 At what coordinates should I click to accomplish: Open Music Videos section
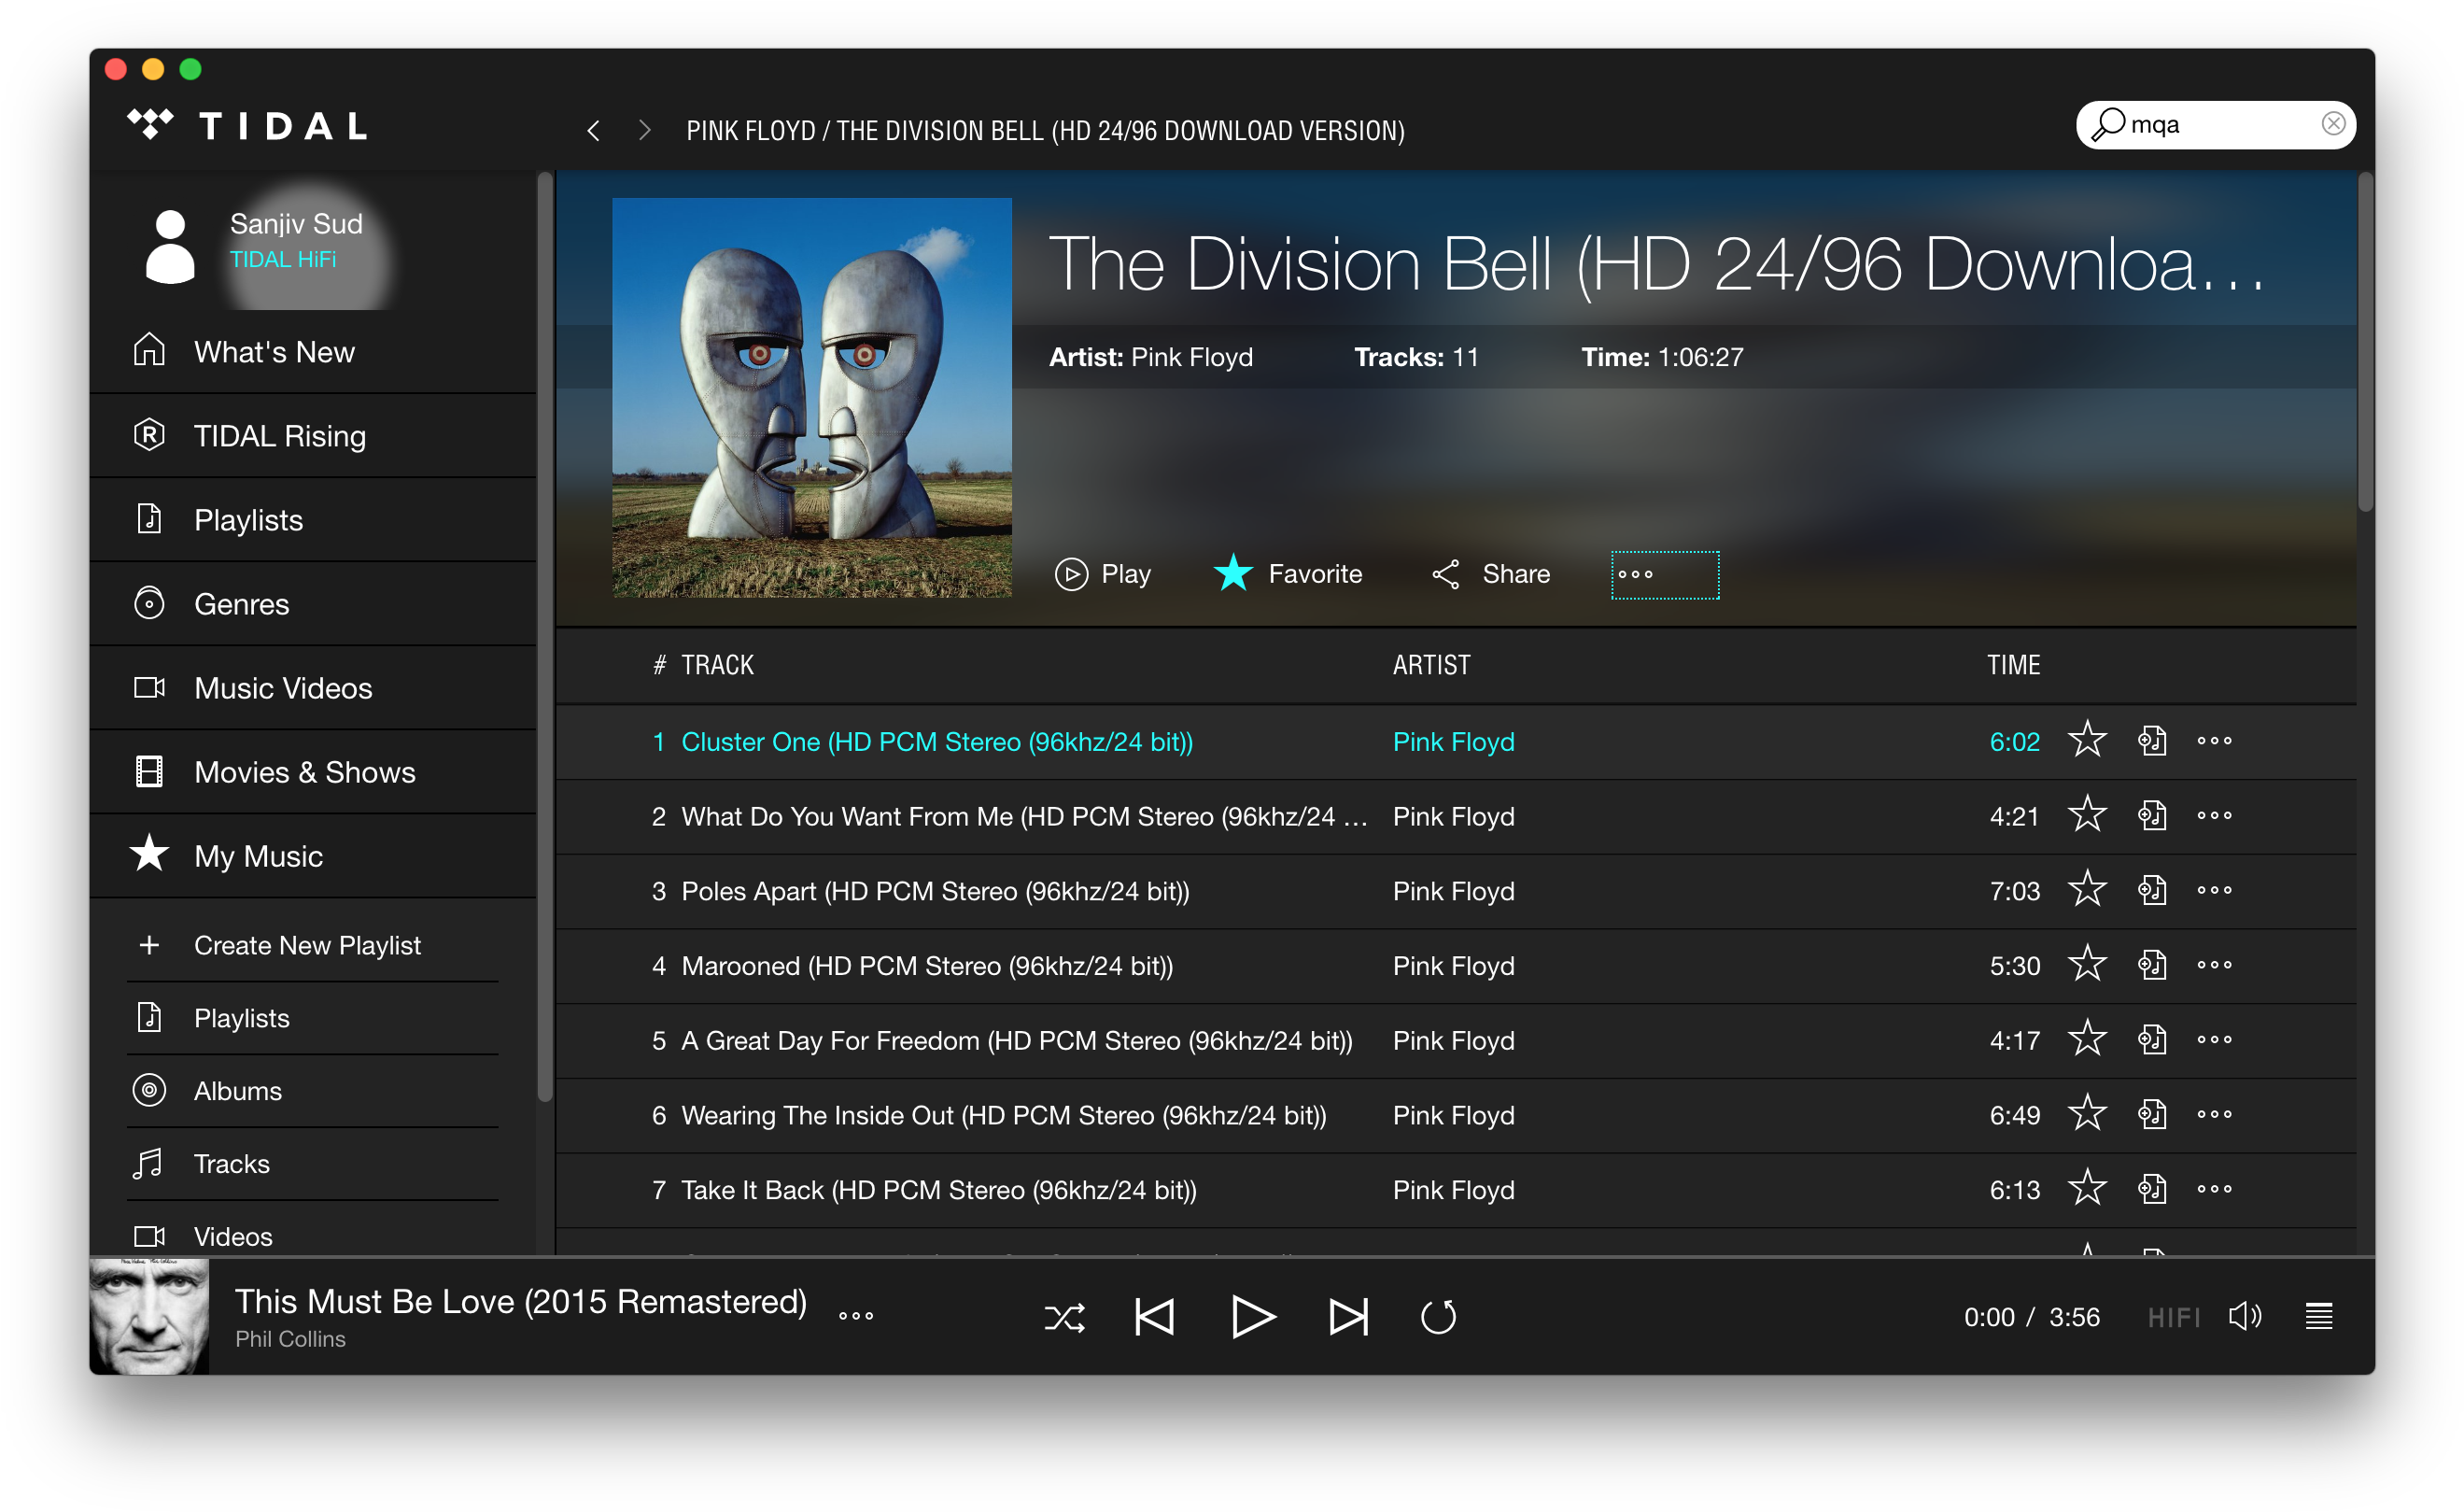point(313,688)
